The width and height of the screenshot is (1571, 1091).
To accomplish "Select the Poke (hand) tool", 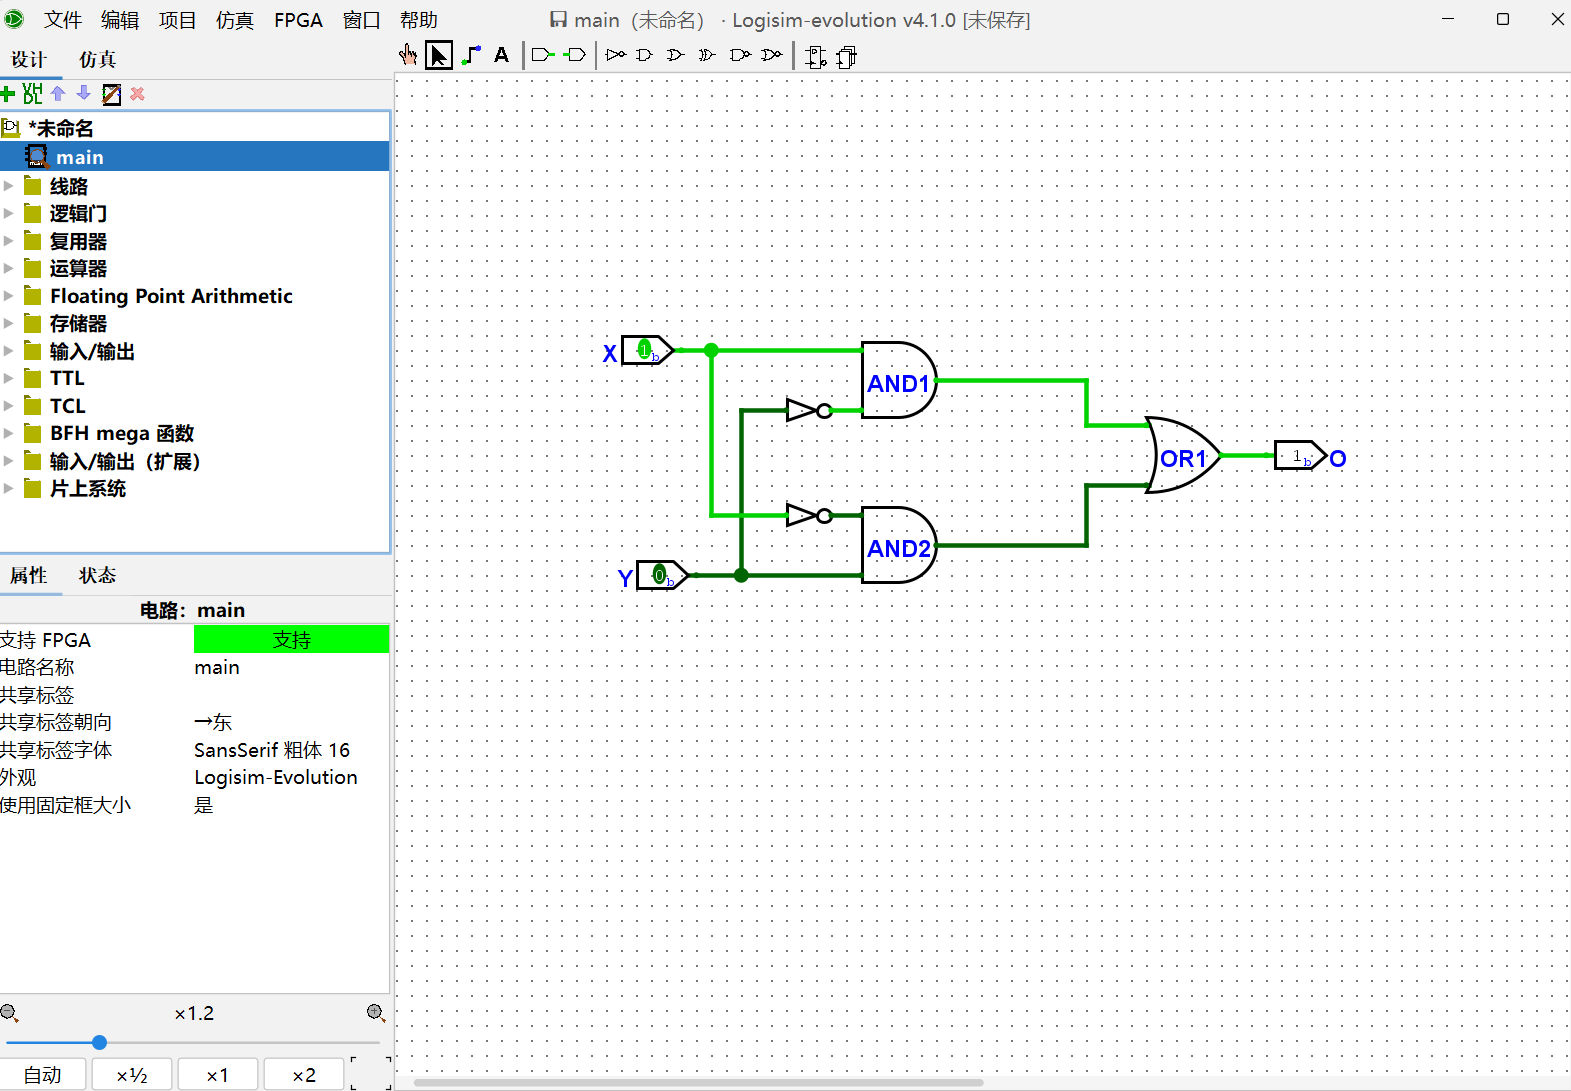I will (408, 55).
